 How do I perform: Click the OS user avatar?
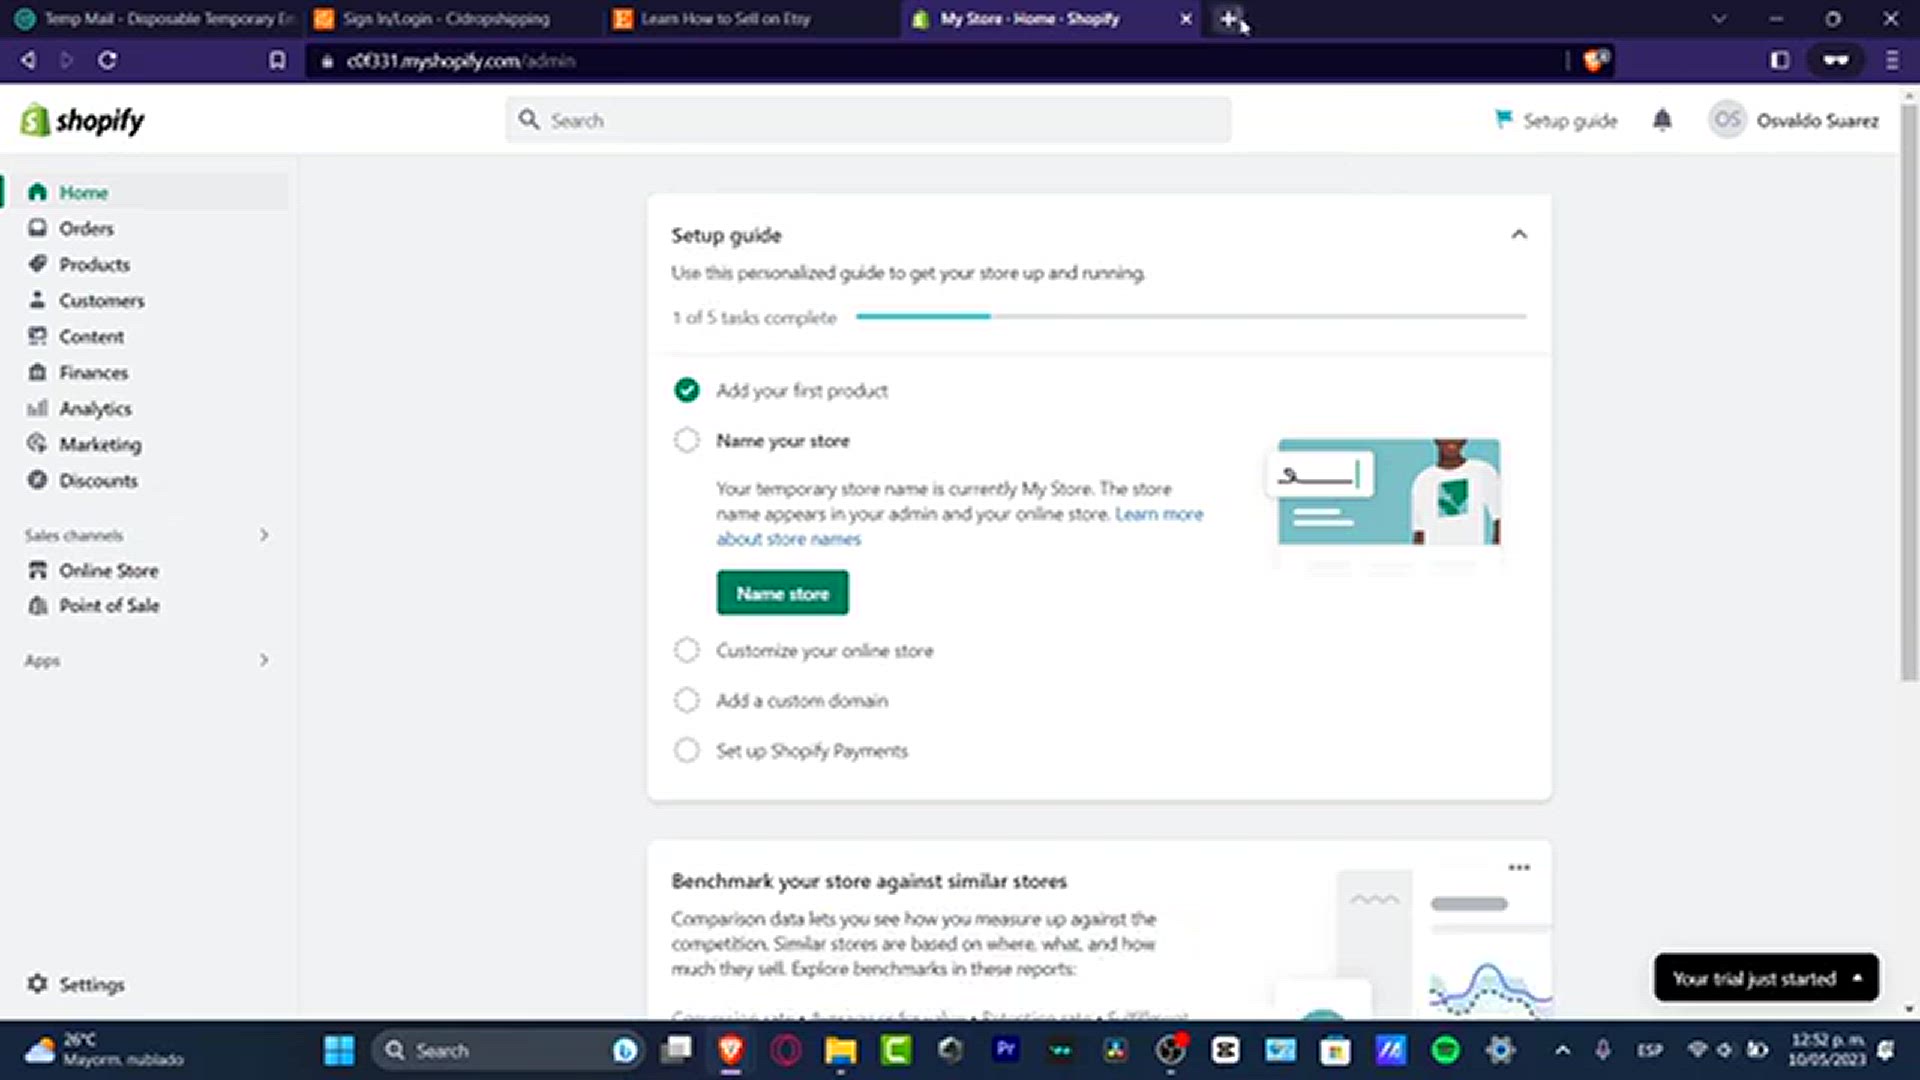coord(1727,120)
